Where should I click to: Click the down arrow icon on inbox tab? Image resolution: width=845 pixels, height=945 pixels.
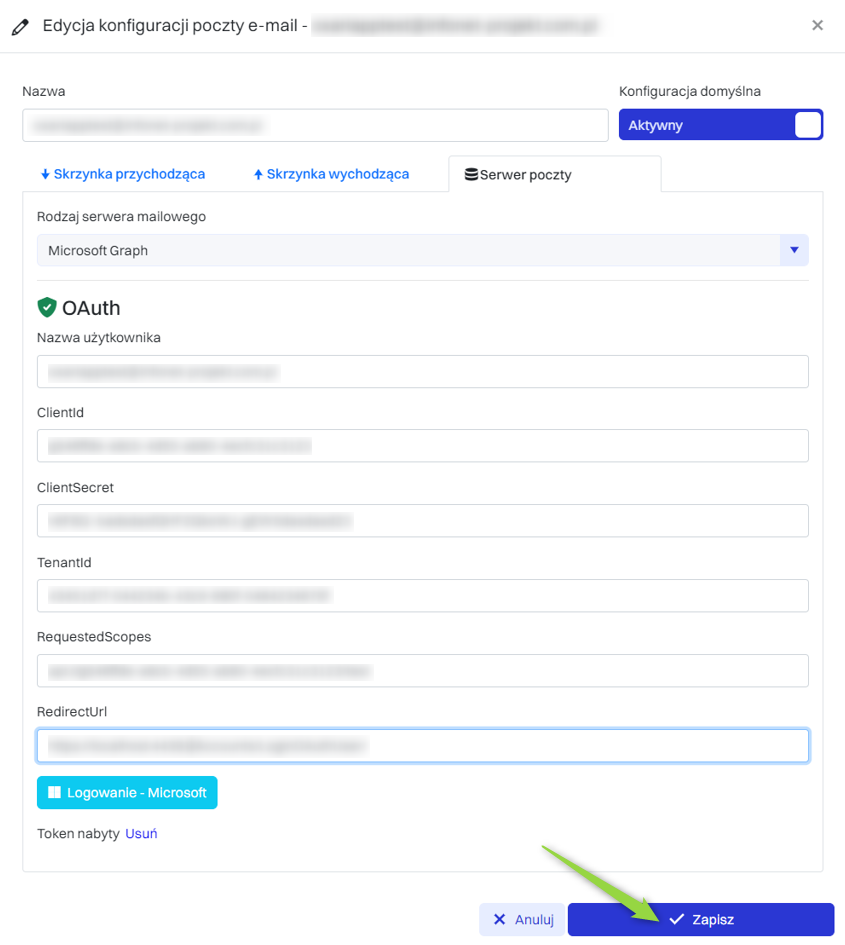point(45,174)
